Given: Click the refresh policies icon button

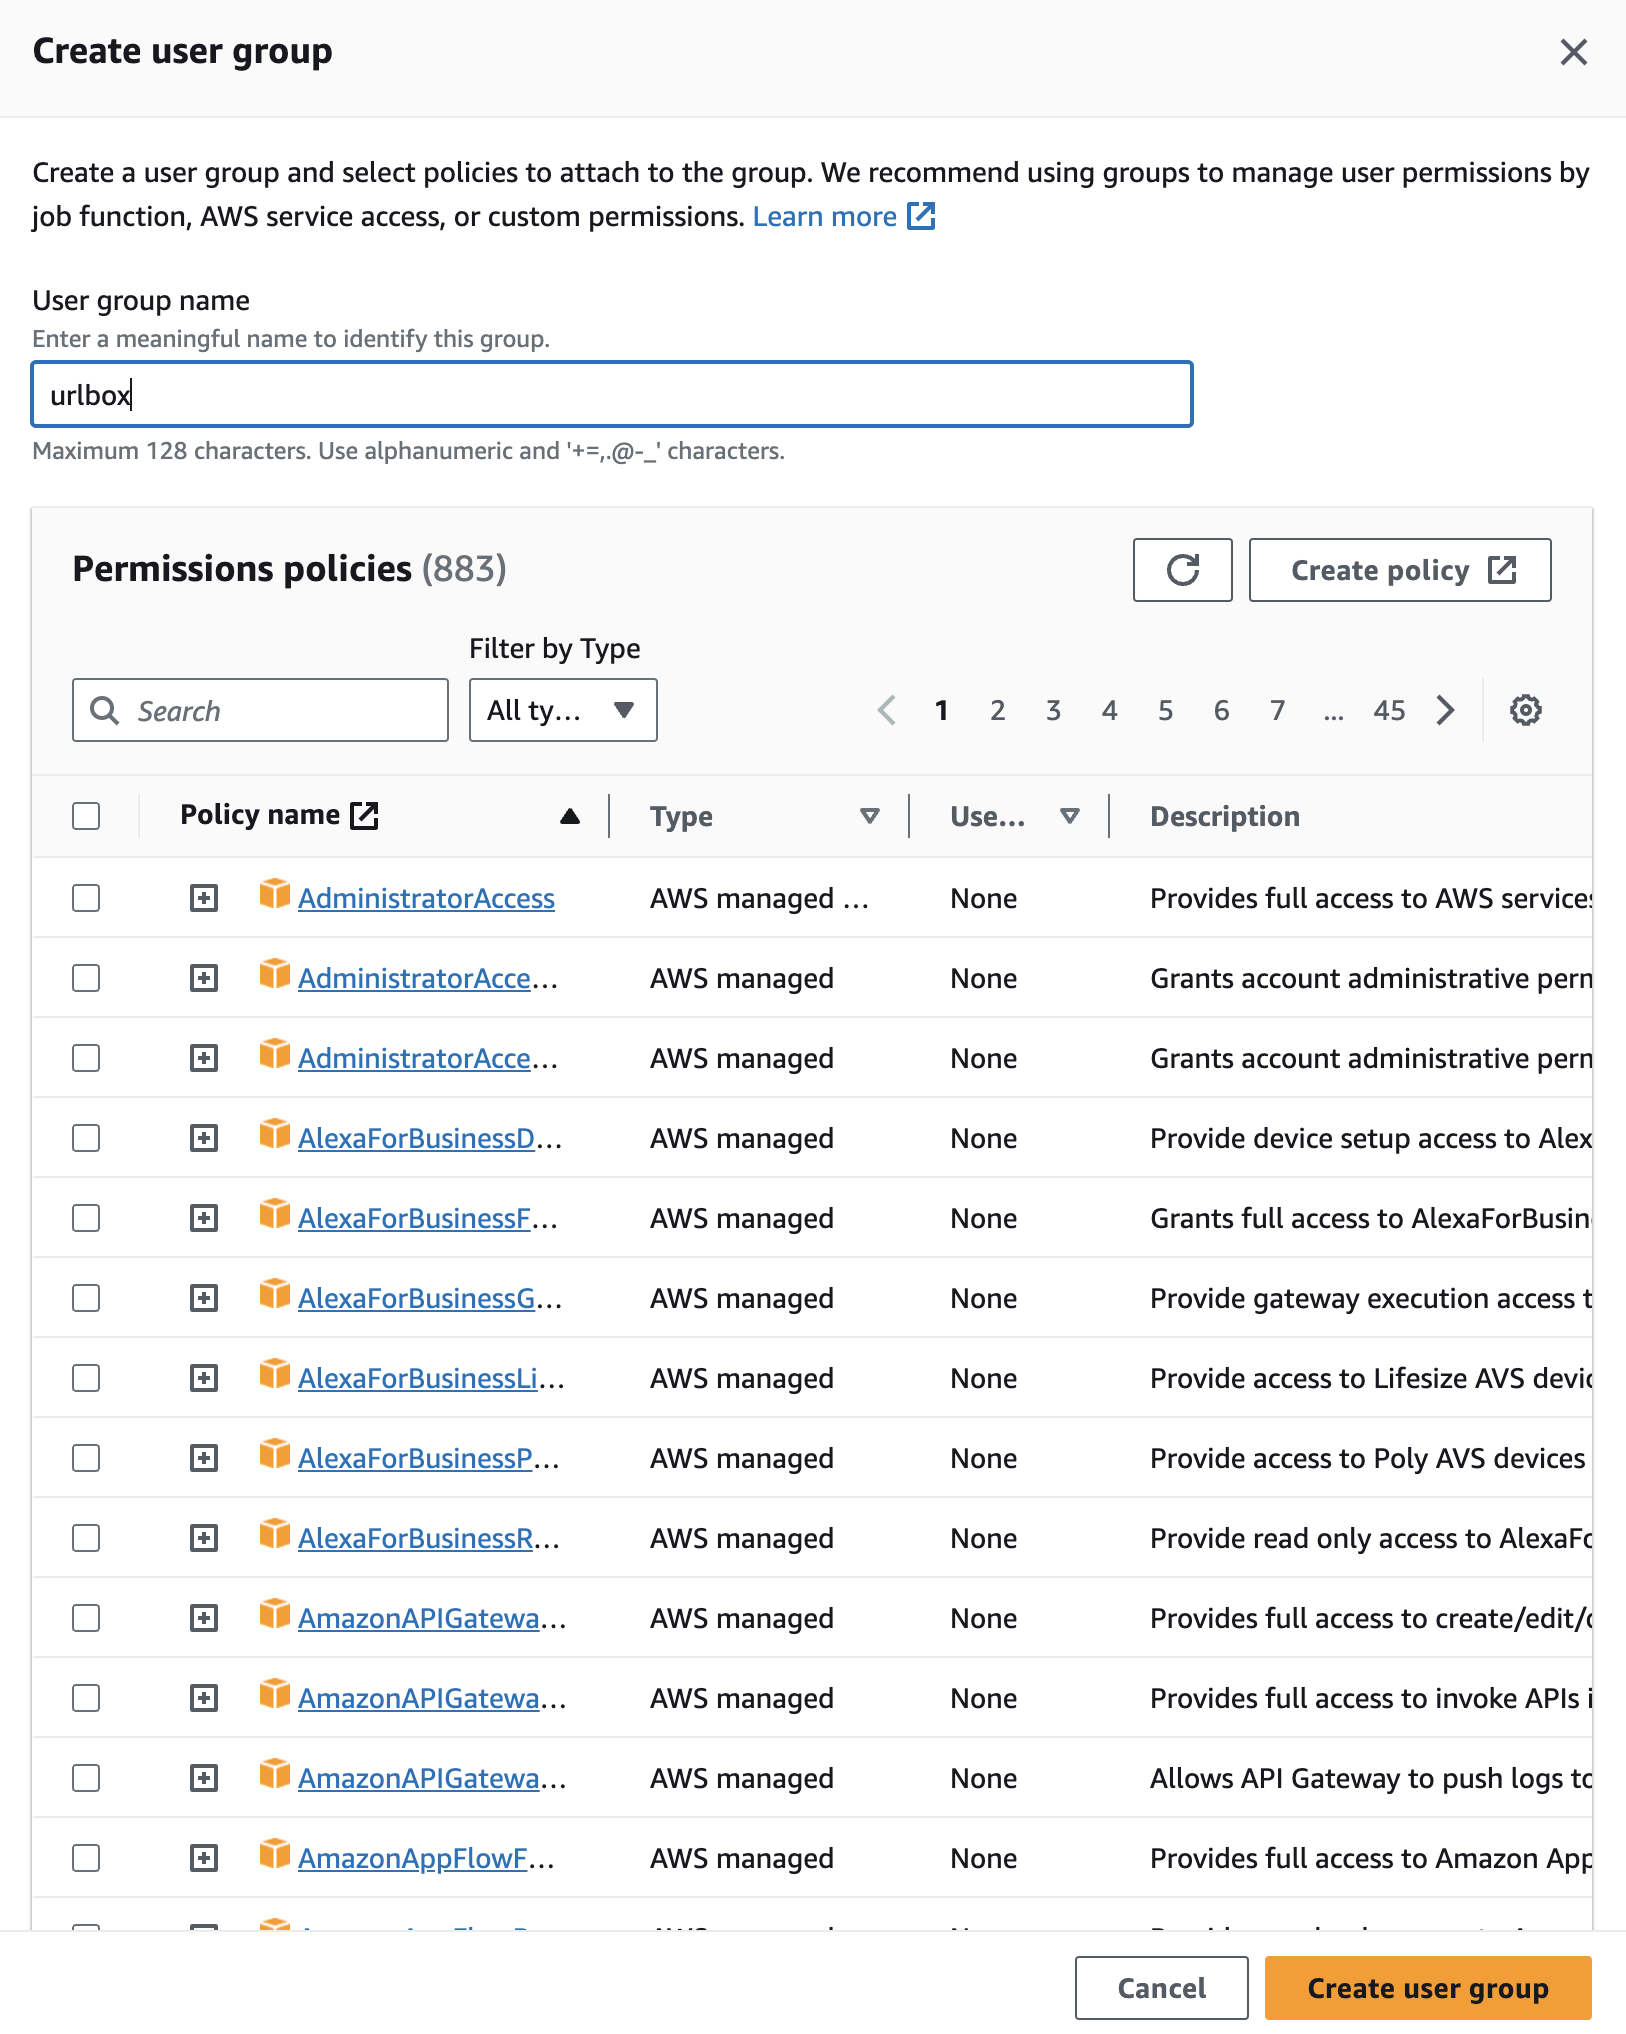Looking at the screenshot, I should tap(1182, 570).
